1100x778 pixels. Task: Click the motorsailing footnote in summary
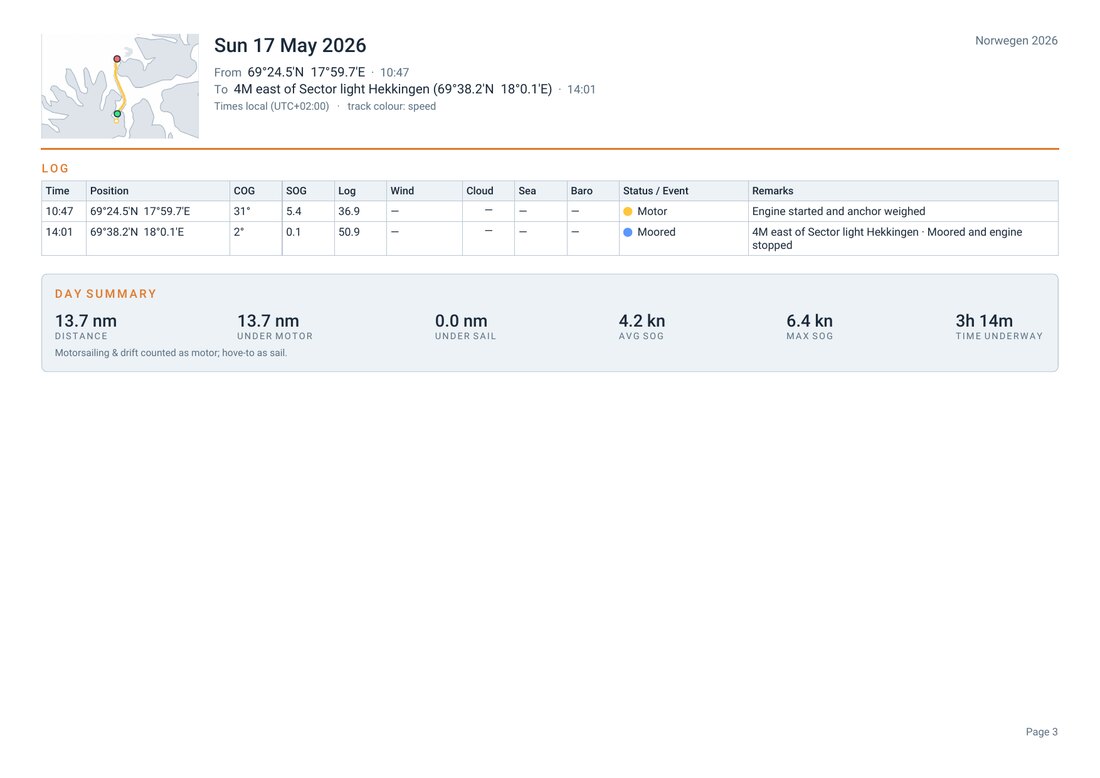coord(171,353)
